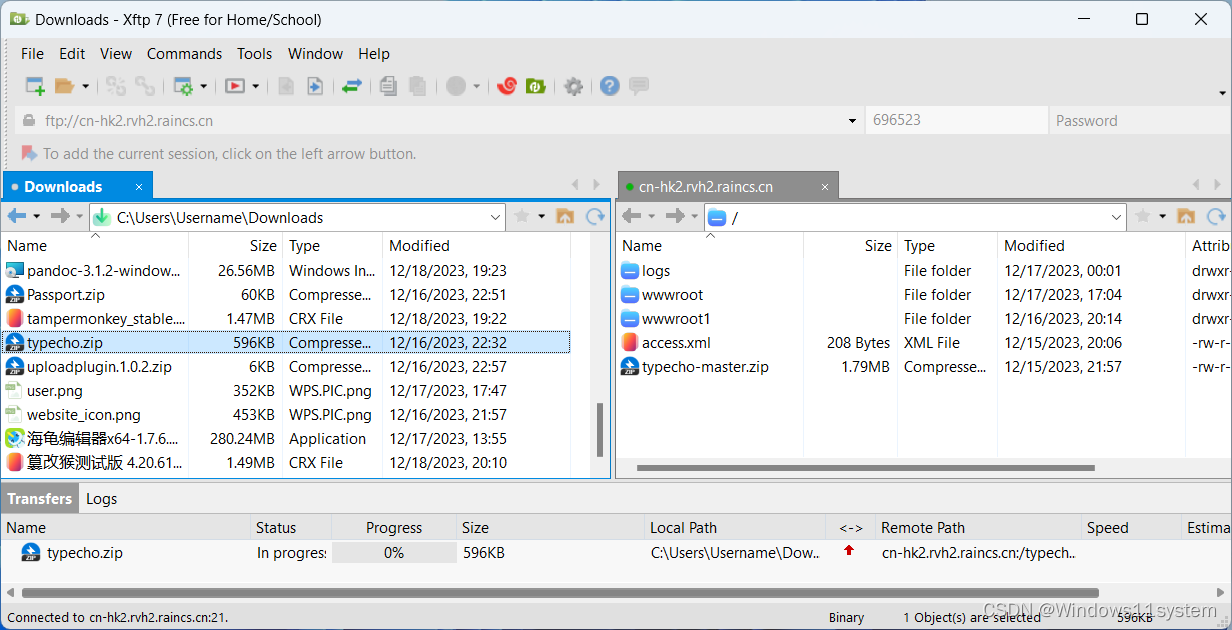Click the Session Properties gear-window icon
This screenshot has height=630, width=1232.
(183, 86)
